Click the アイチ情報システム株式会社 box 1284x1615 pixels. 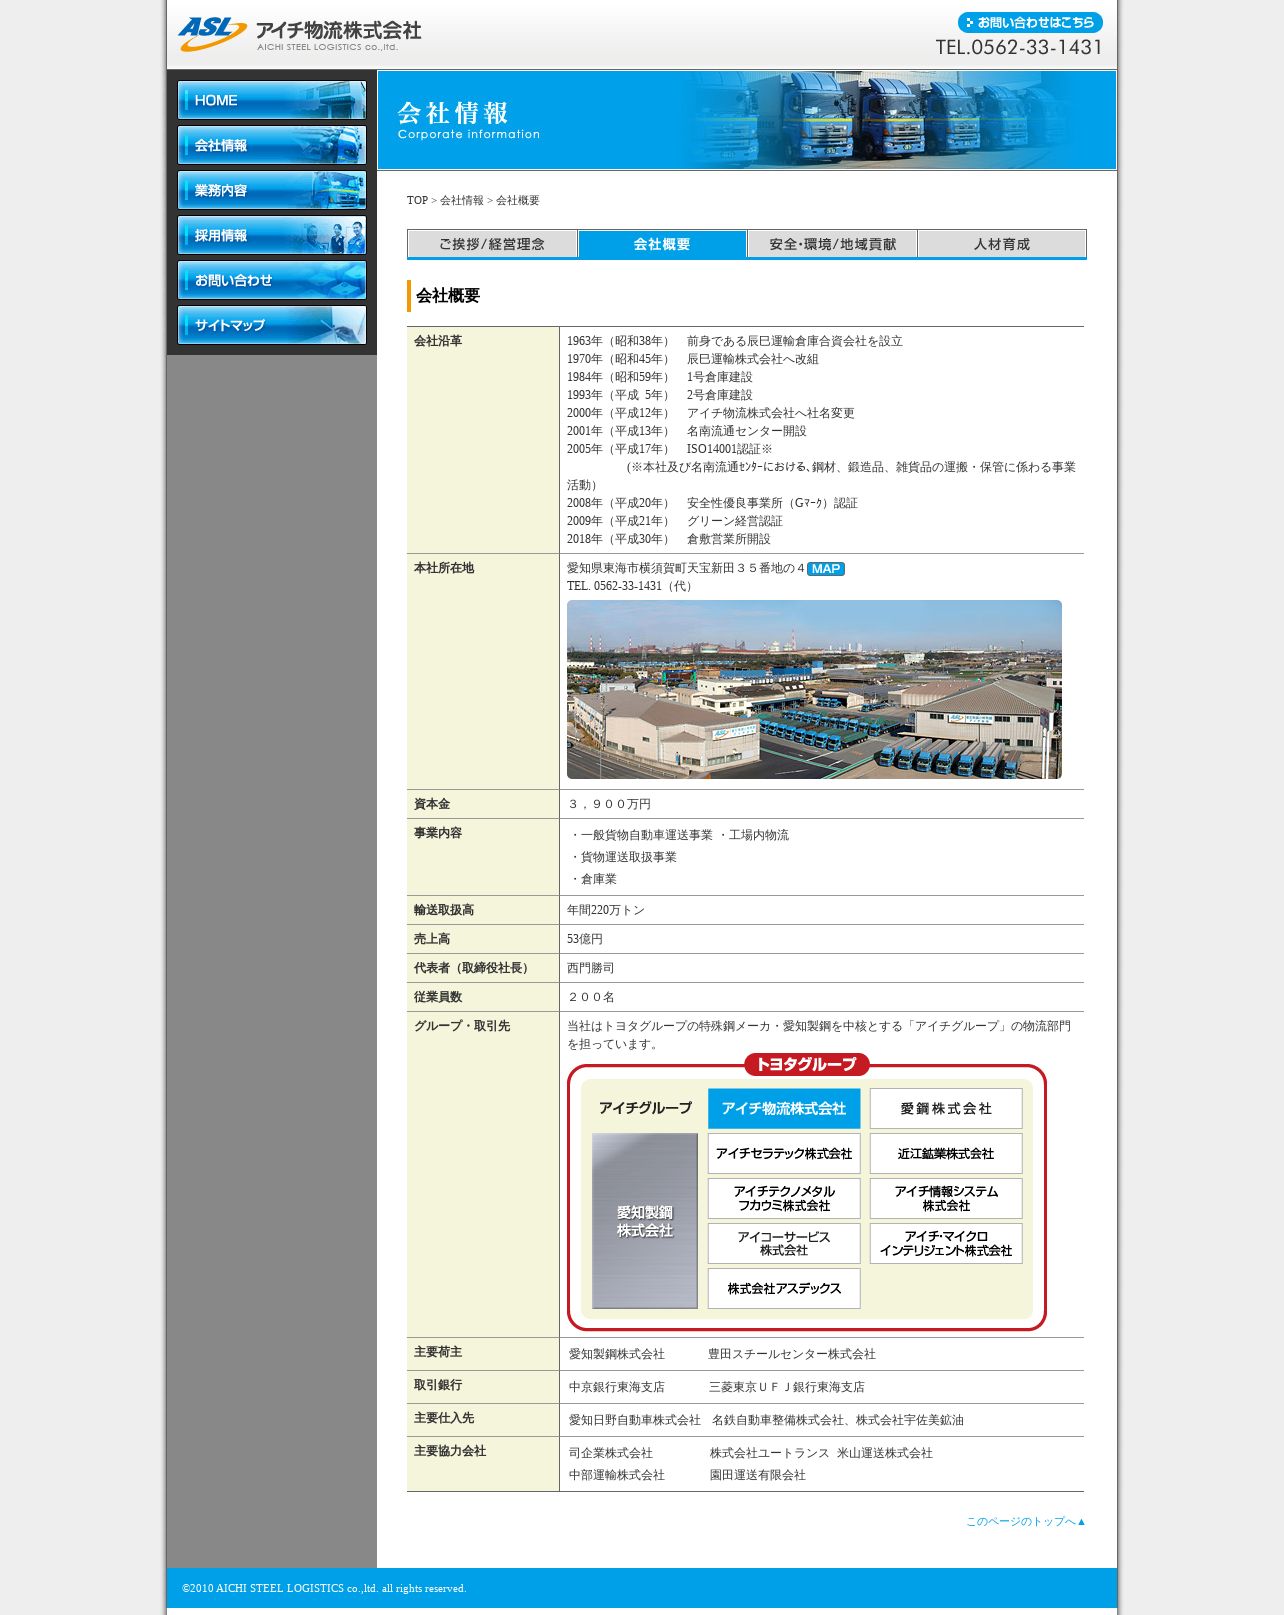click(x=946, y=1199)
